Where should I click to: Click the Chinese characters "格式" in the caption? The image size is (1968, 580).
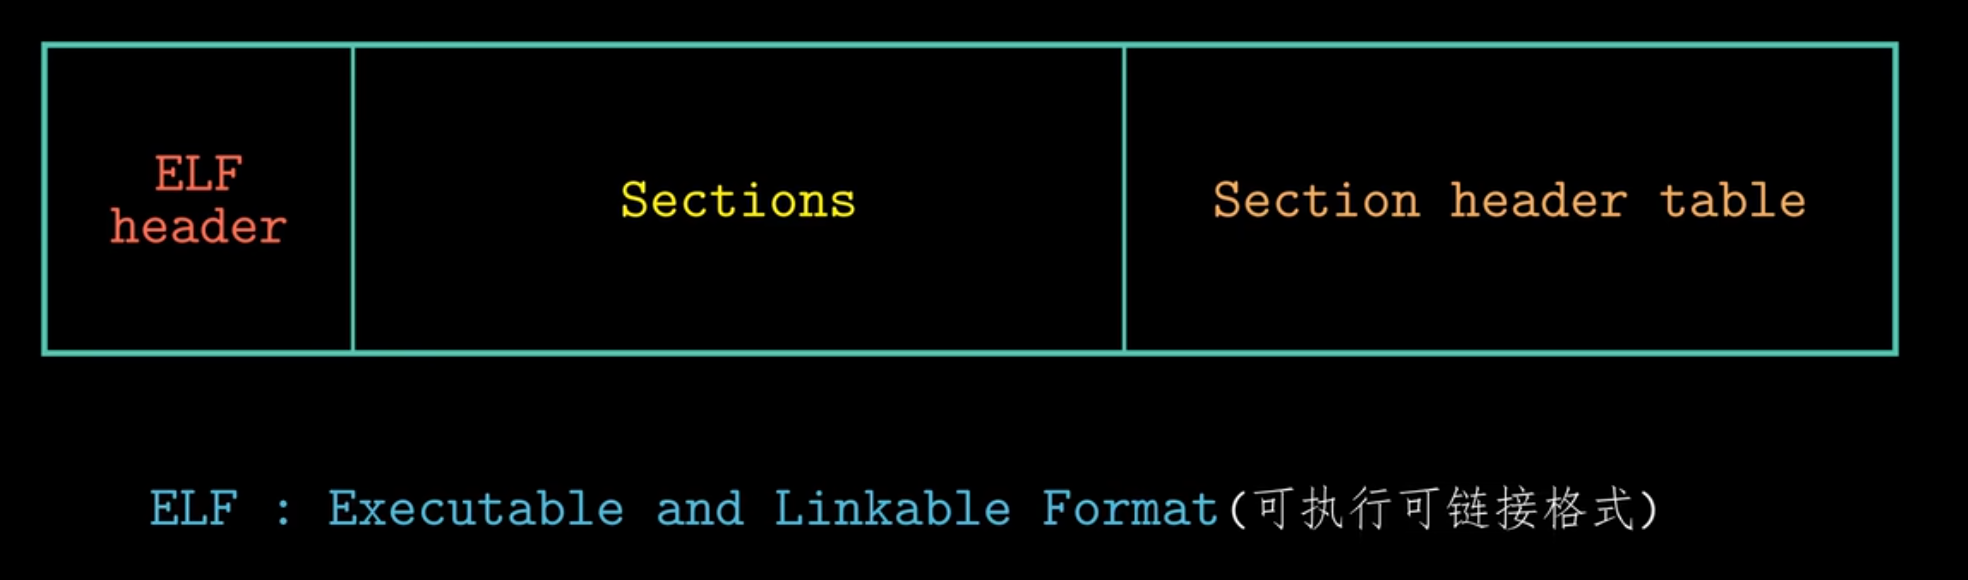click(1588, 508)
